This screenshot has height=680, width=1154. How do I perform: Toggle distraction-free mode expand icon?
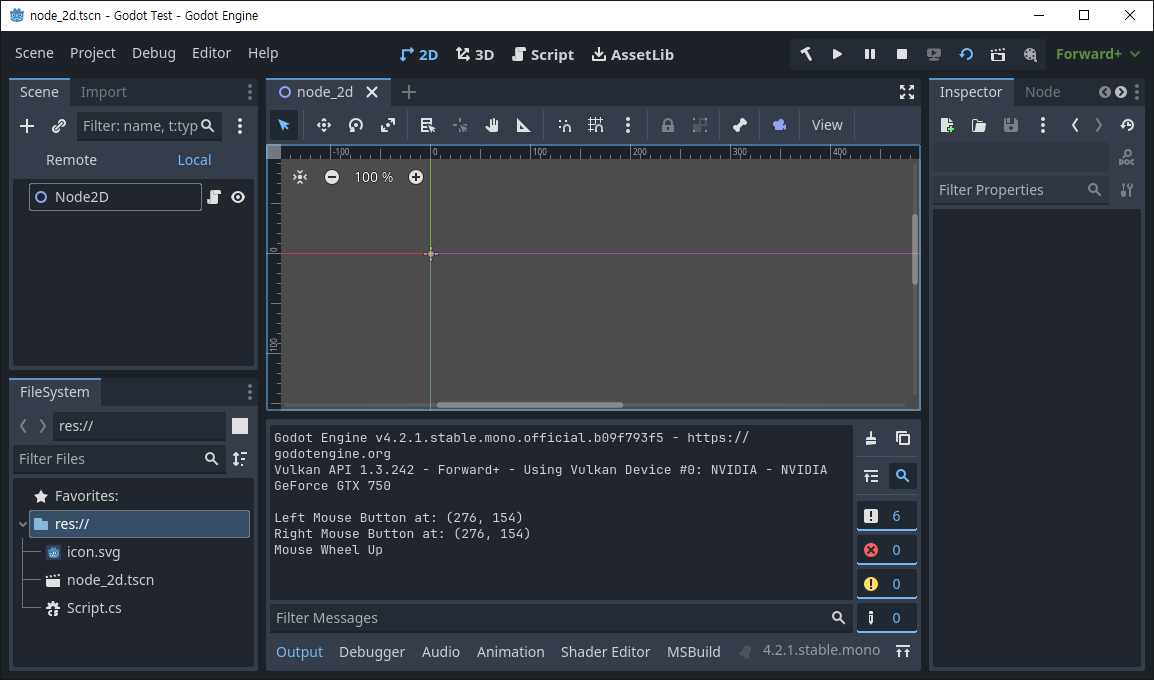(907, 92)
